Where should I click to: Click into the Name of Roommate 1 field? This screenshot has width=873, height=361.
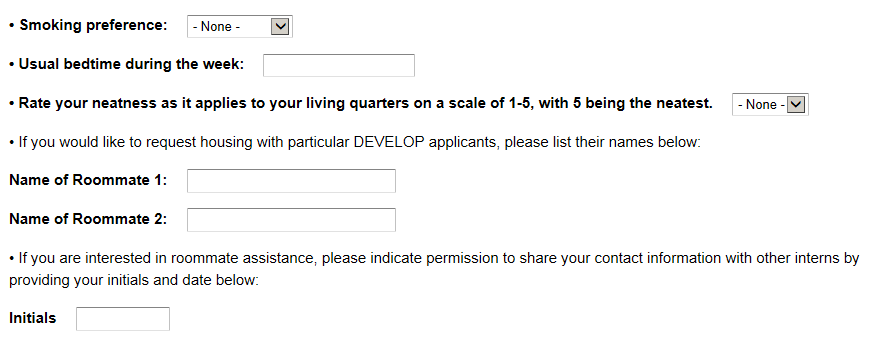[x=291, y=181]
